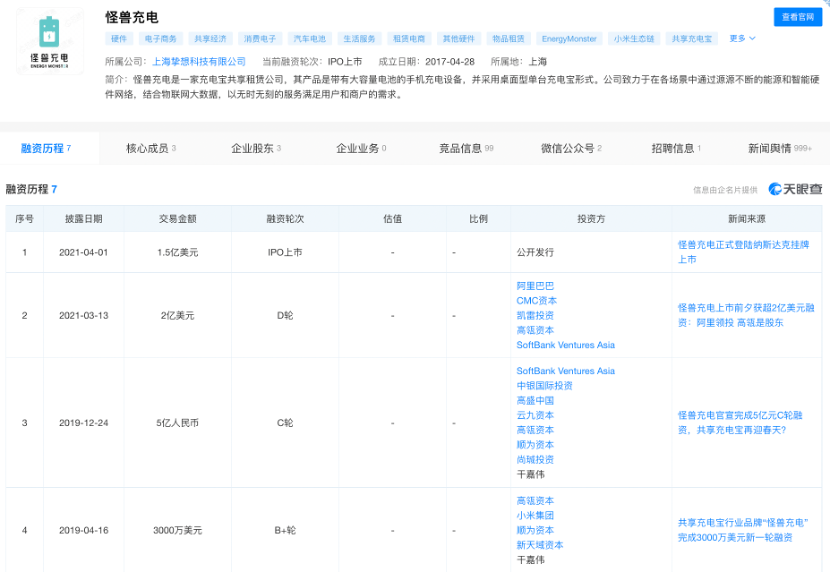Open 顺为资本 in the B+轮 row

[x=535, y=530]
